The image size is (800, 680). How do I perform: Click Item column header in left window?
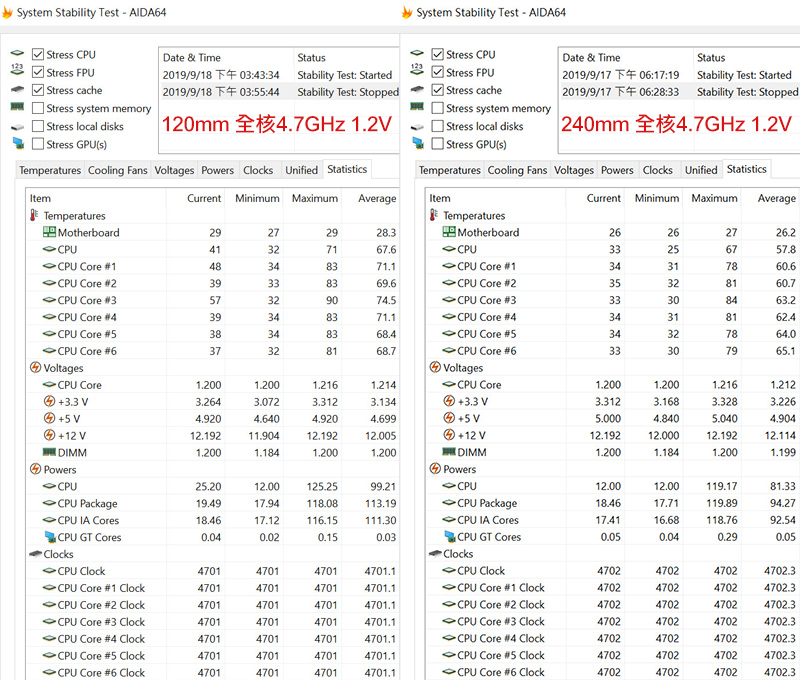(x=95, y=198)
